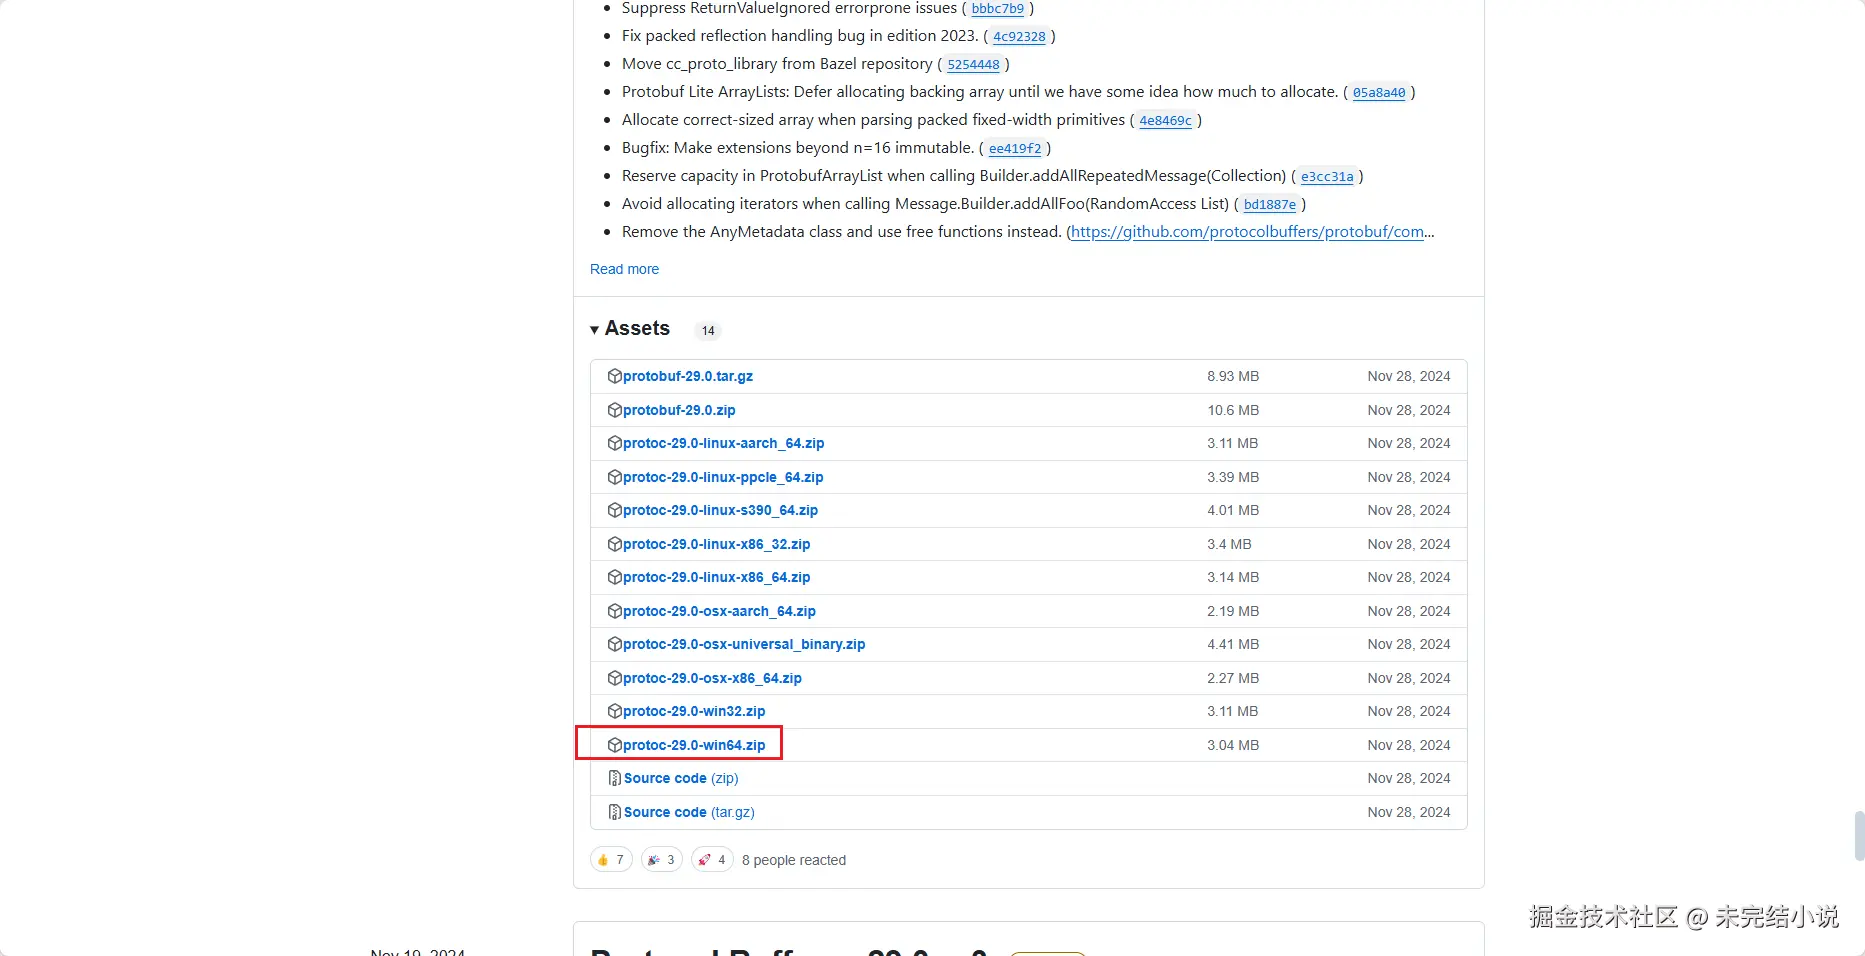Screen dimensions: 1865x956
Task: Download protoc-29.0-linux-x86_32.zip
Action: click(x=717, y=544)
